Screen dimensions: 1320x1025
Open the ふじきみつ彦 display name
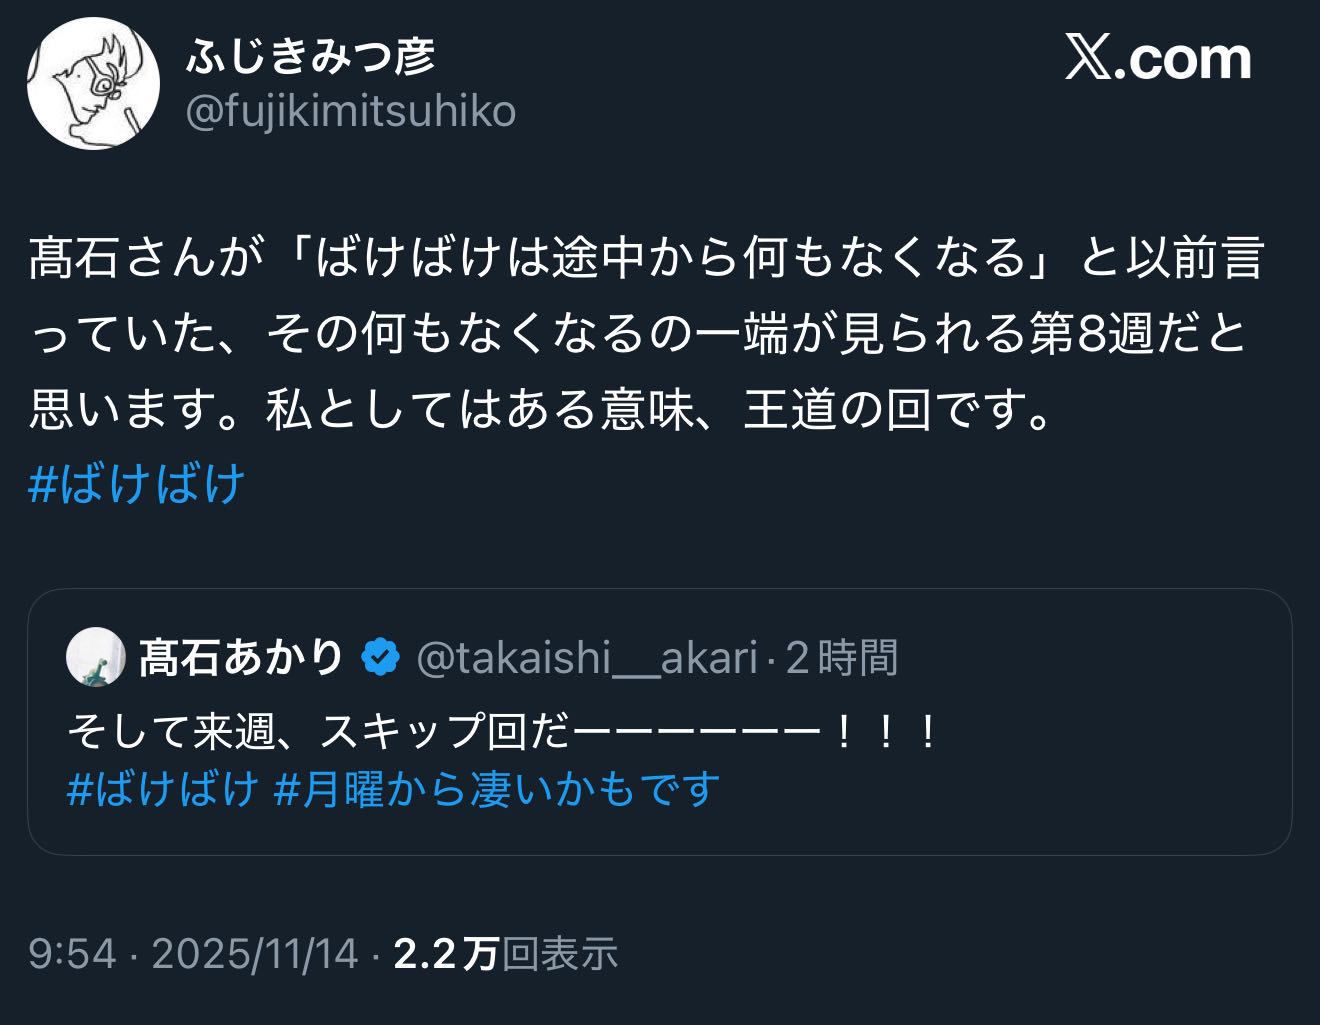coord(310,56)
